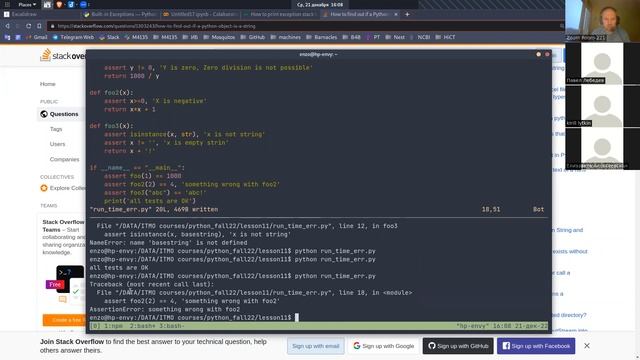Open Companies in Stack Overflow sidebar
This screenshot has height=360, width=640.
[64, 159]
